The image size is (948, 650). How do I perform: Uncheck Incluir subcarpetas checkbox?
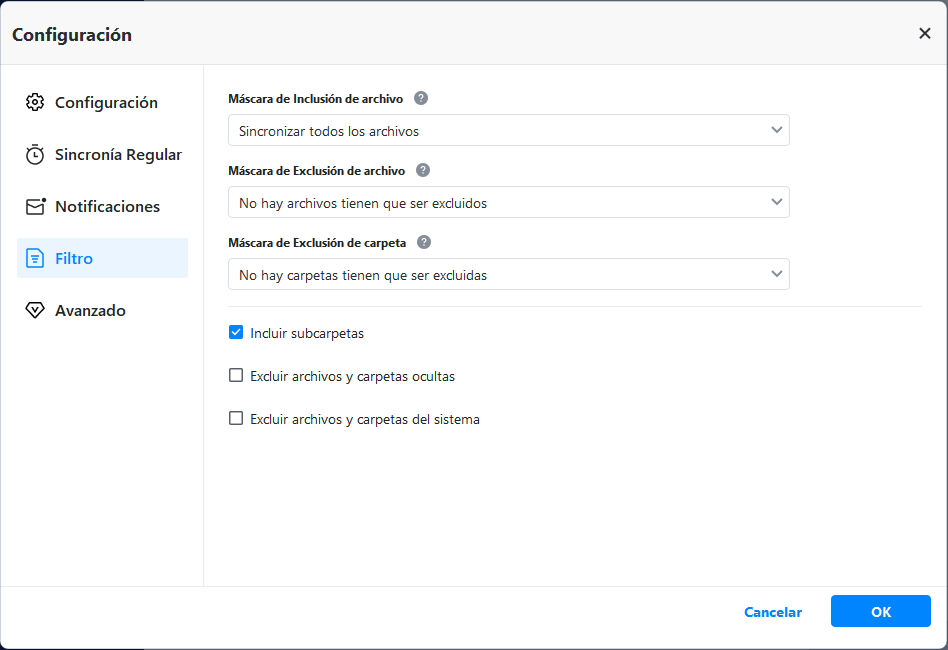(x=236, y=333)
